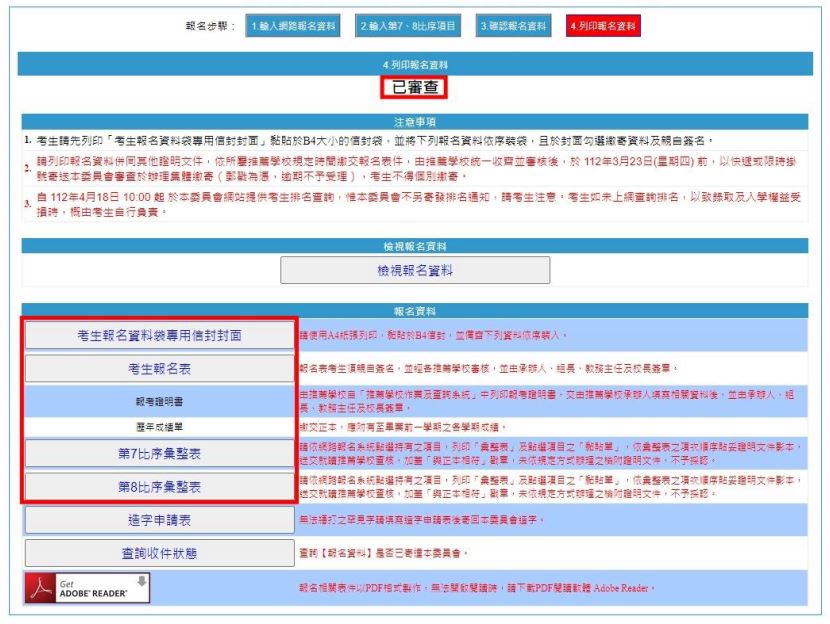Click description beside 歷年成績單
Viewport: 830px width, 624px height.
403,427
